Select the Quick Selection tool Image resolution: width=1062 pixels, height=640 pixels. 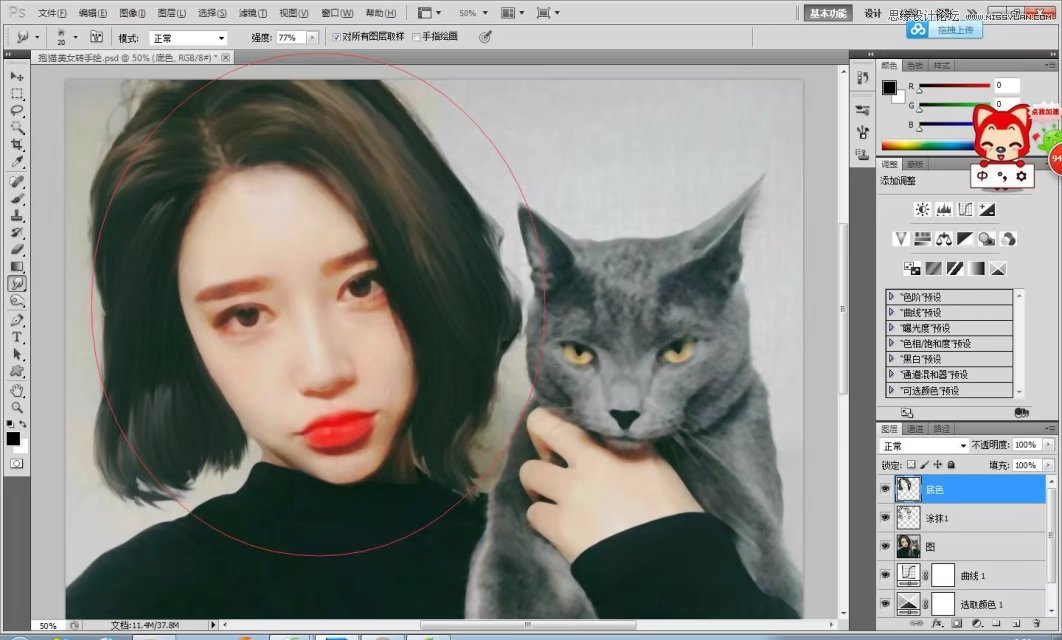pyautogui.click(x=17, y=127)
